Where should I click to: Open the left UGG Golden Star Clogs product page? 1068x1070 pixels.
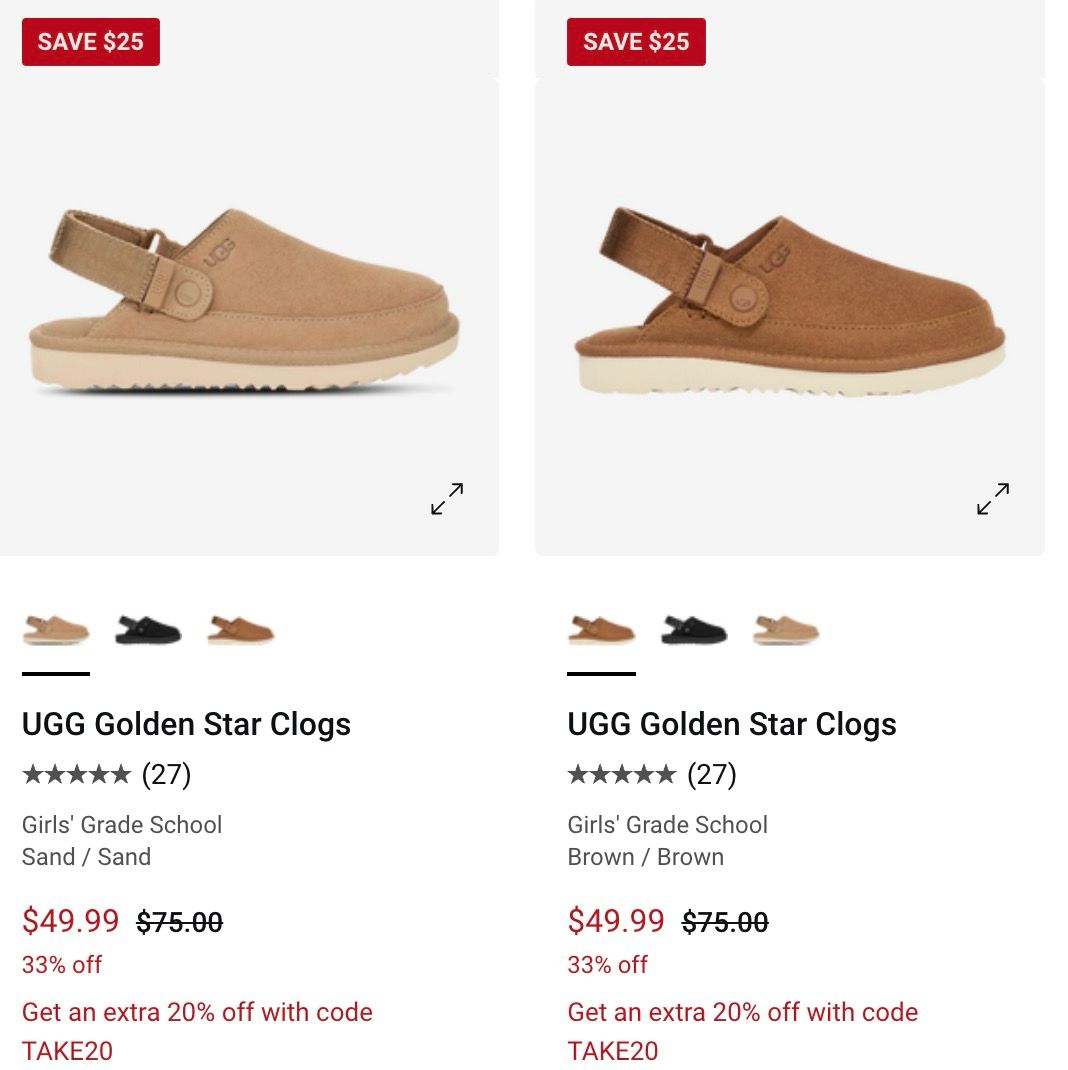click(187, 723)
